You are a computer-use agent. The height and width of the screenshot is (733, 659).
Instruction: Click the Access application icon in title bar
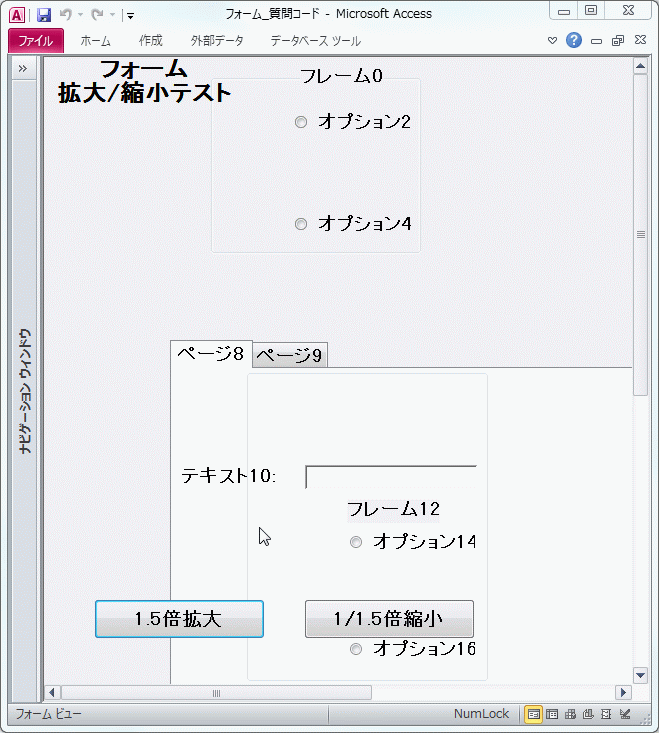coord(17,15)
